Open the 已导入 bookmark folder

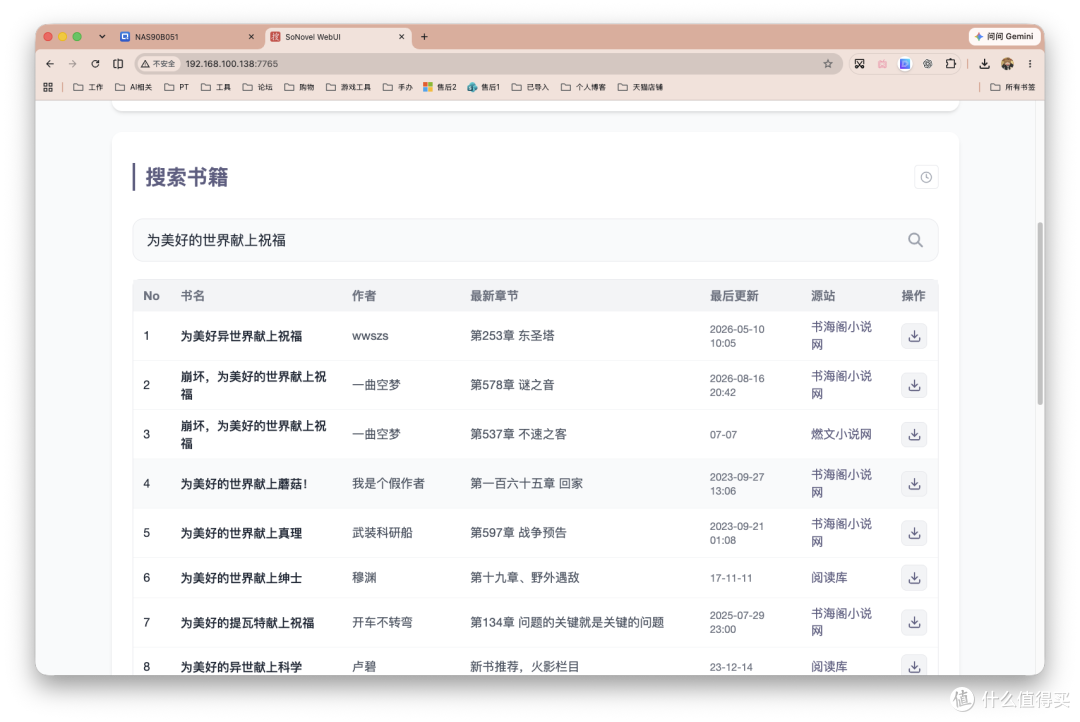(x=530, y=87)
